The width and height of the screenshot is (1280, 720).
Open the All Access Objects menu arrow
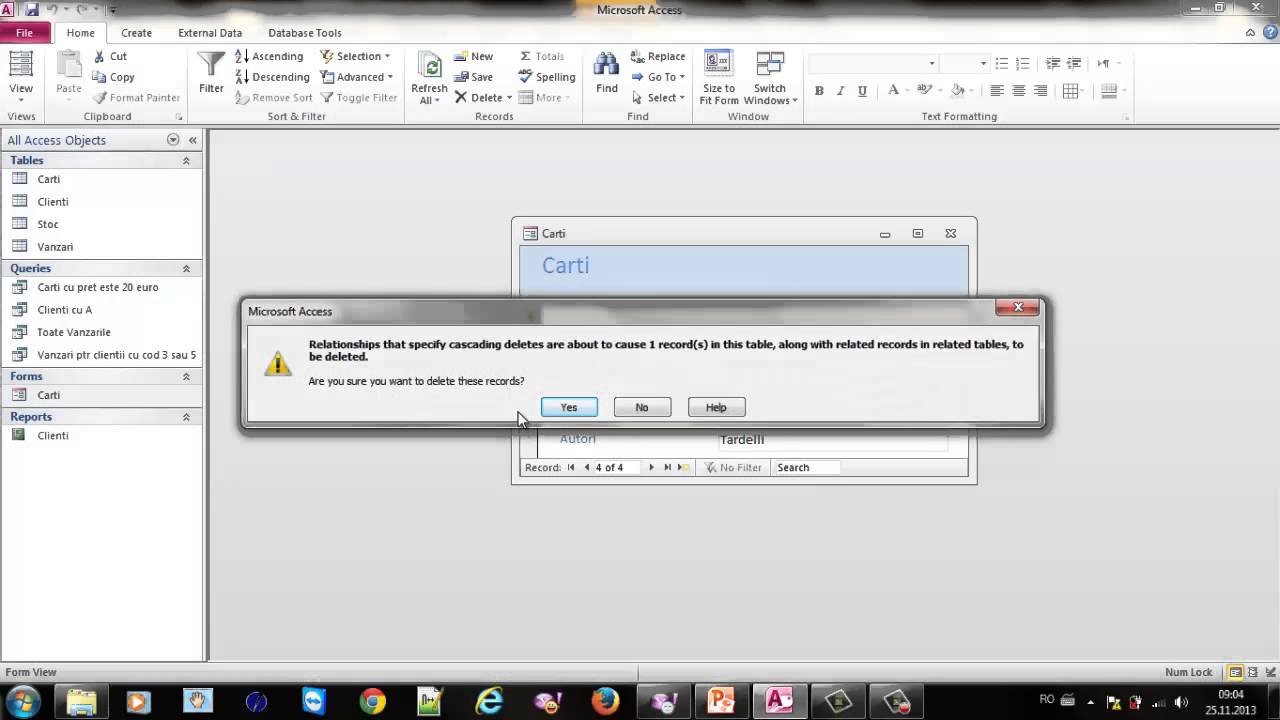(x=173, y=140)
